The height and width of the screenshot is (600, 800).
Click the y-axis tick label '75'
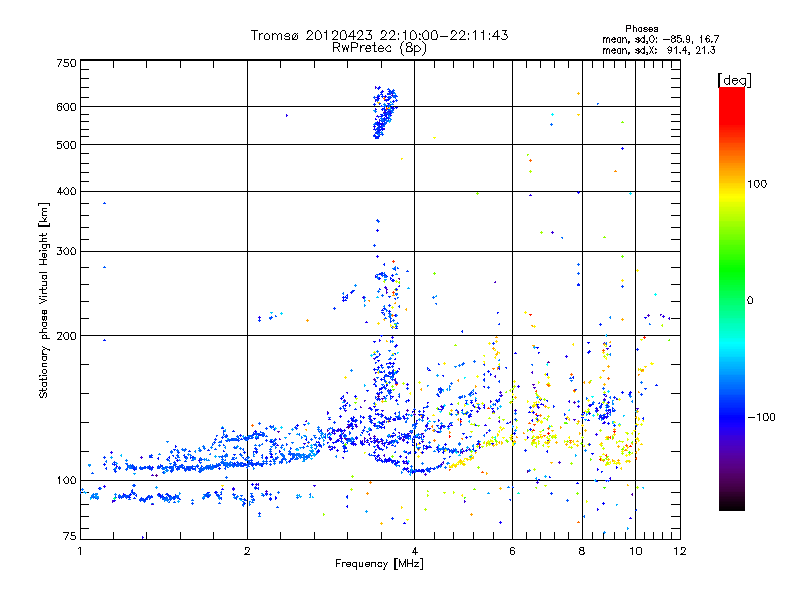(x=70, y=536)
